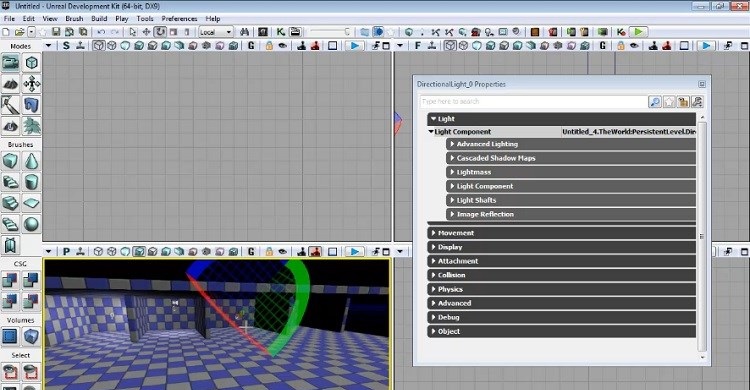Image resolution: width=750 pixels, height=390 pixels.
Task: Select the Cylinder brush builder
Action: tap(31, 182)
